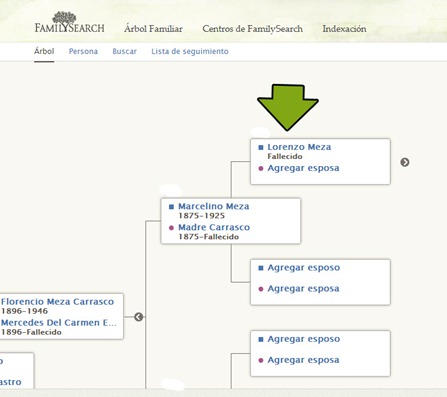
Task: Open Árbol Familiar in the top menu
Action: pyautogui.click(x=153, y=29)
